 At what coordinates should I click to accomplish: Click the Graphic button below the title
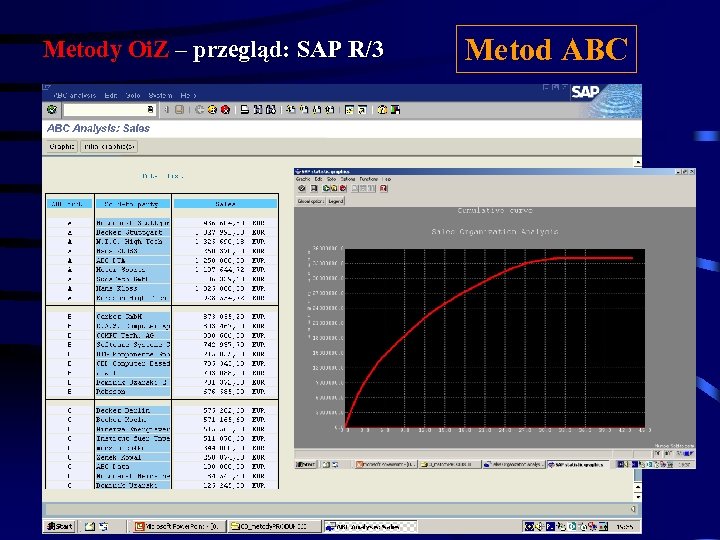62,146
